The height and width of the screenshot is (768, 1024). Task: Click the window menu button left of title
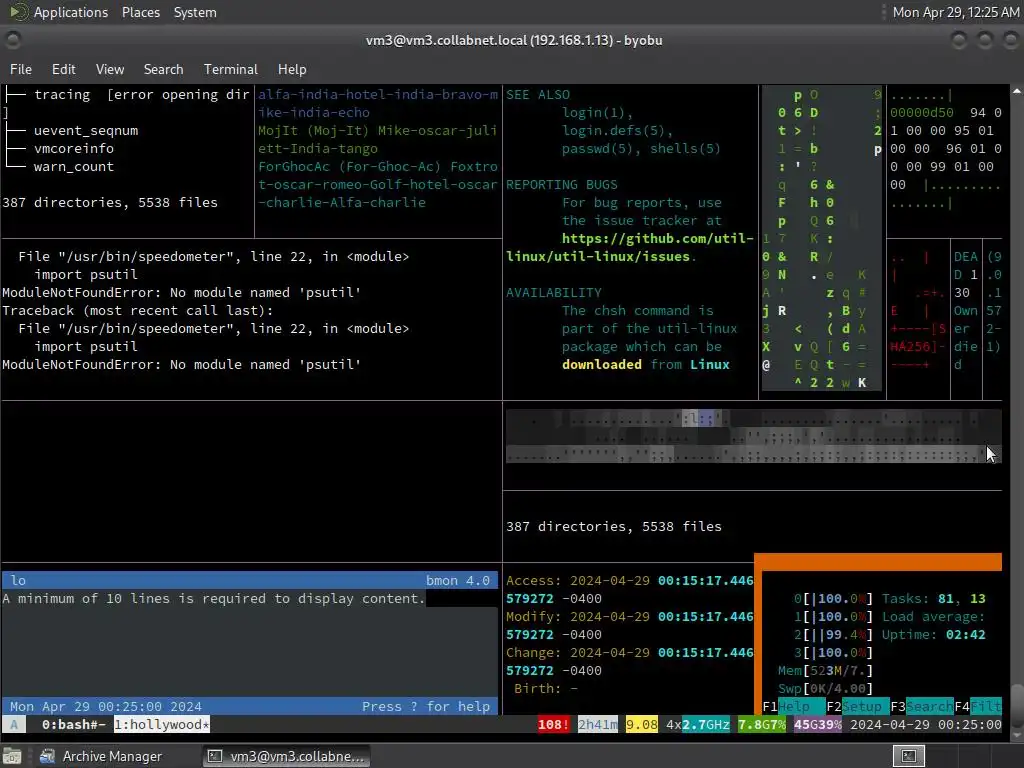(12, 40)
